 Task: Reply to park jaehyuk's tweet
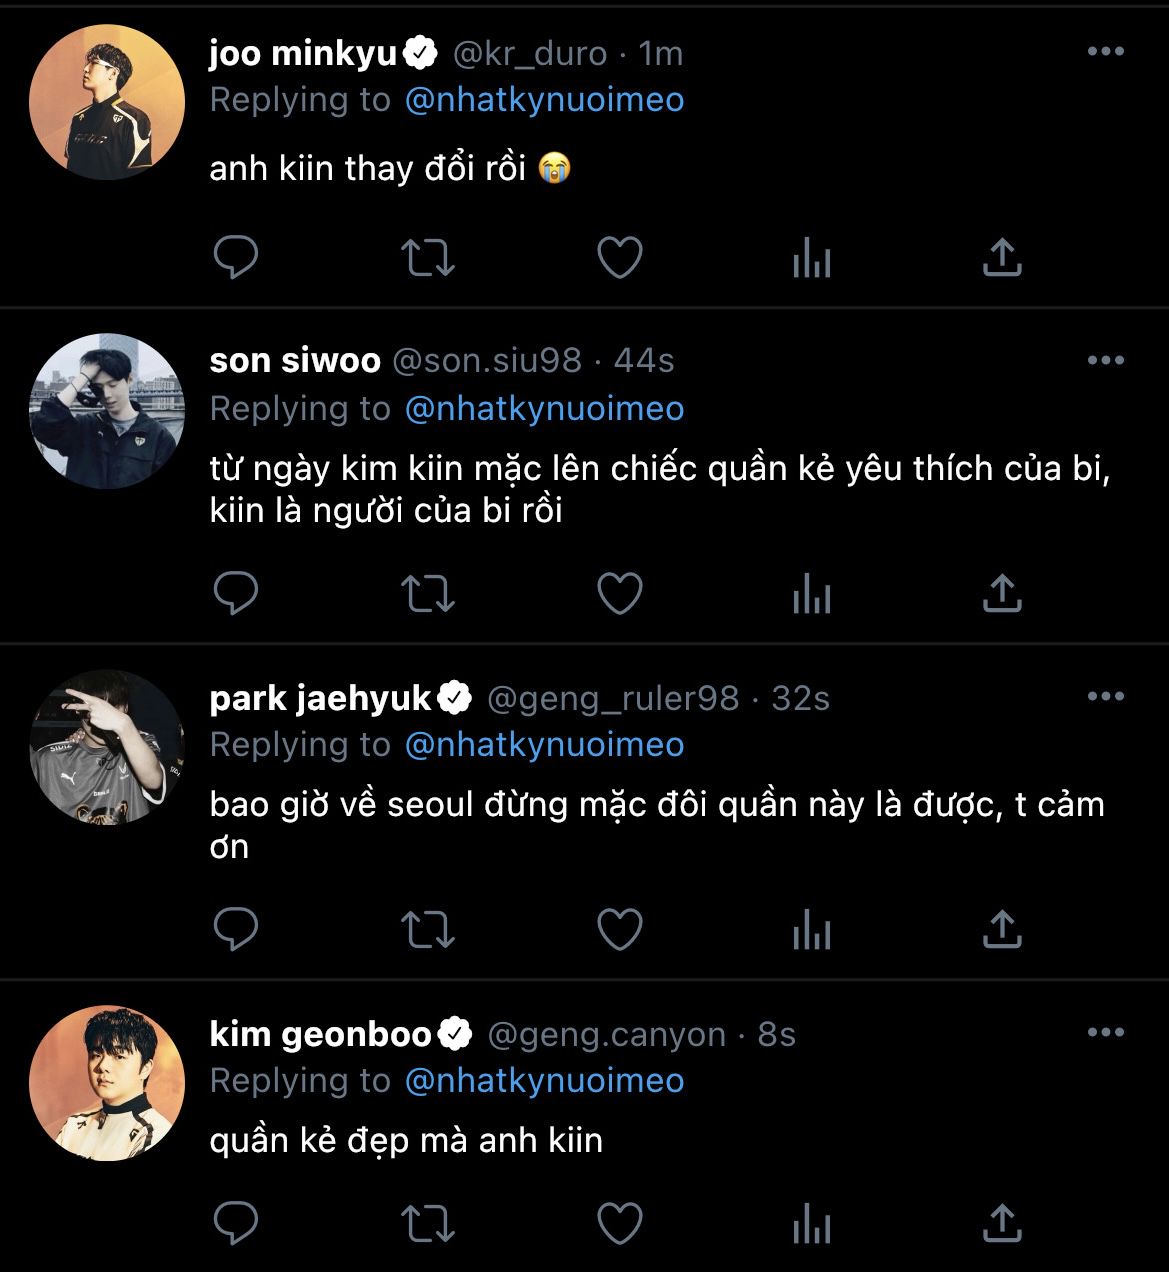click(x=237, y=931)
